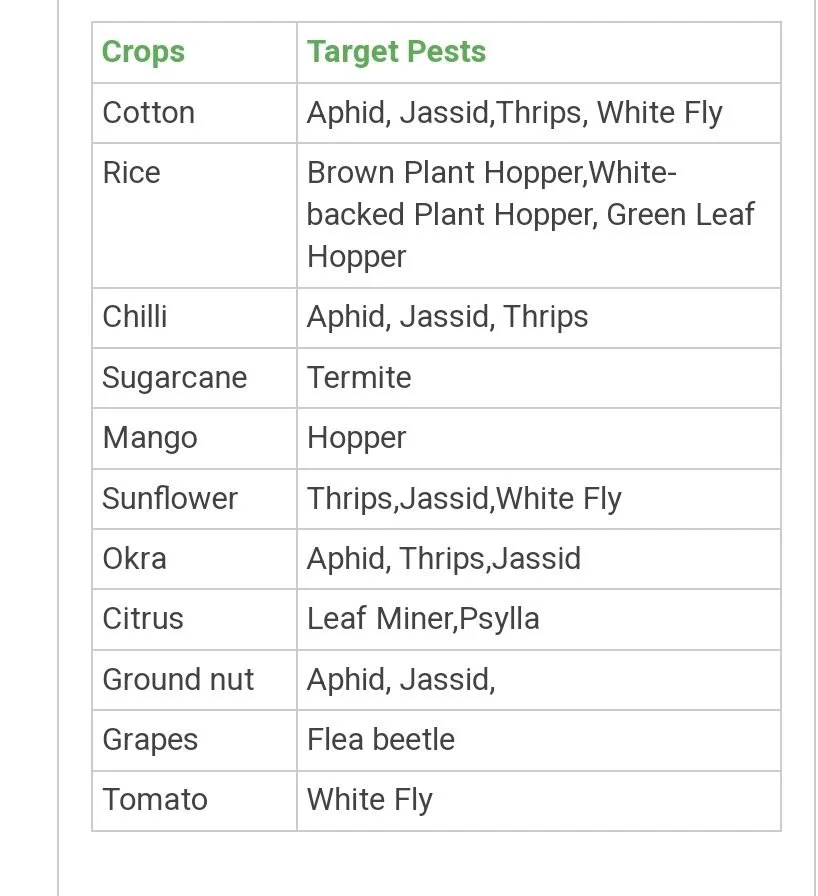
Task: Click the Mango crop cell
Action: [x=150, y=438]
